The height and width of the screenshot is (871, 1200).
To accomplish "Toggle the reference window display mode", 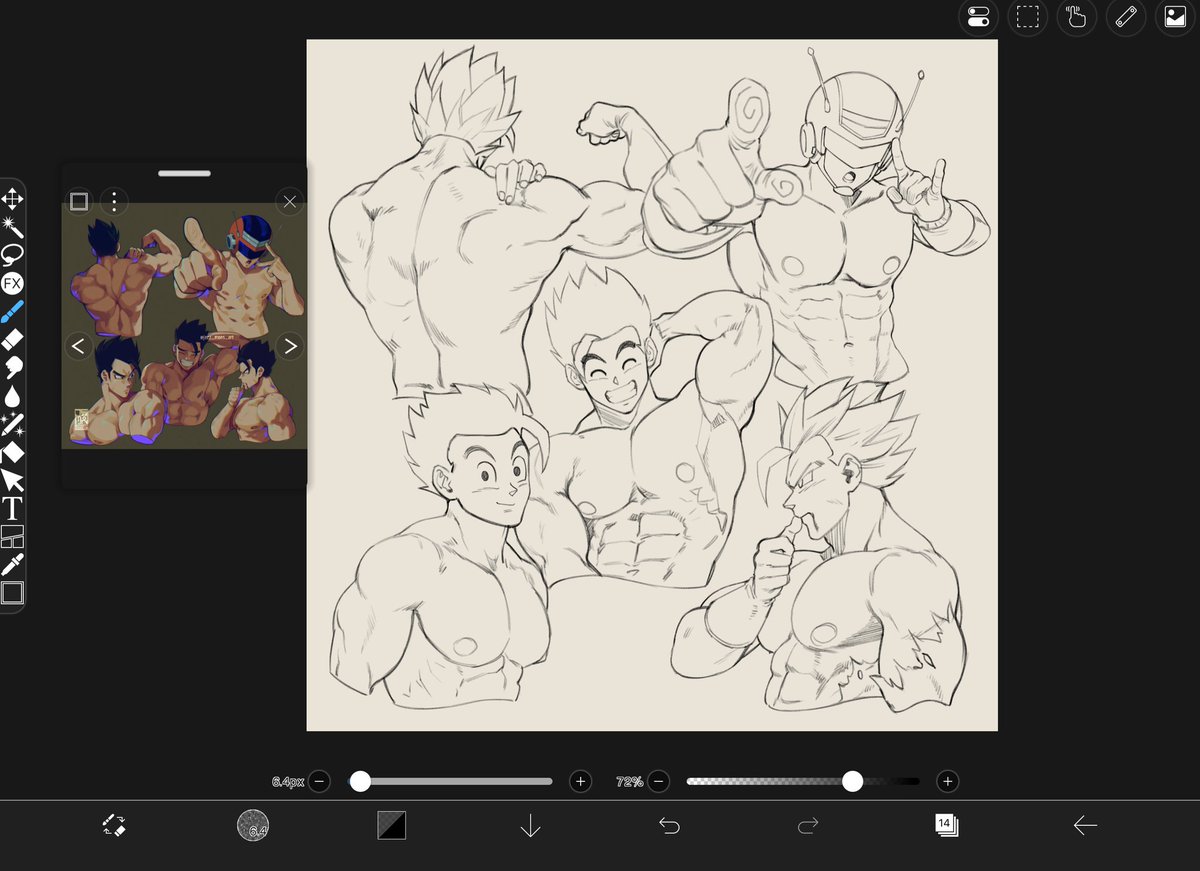I will coord(80,201).
